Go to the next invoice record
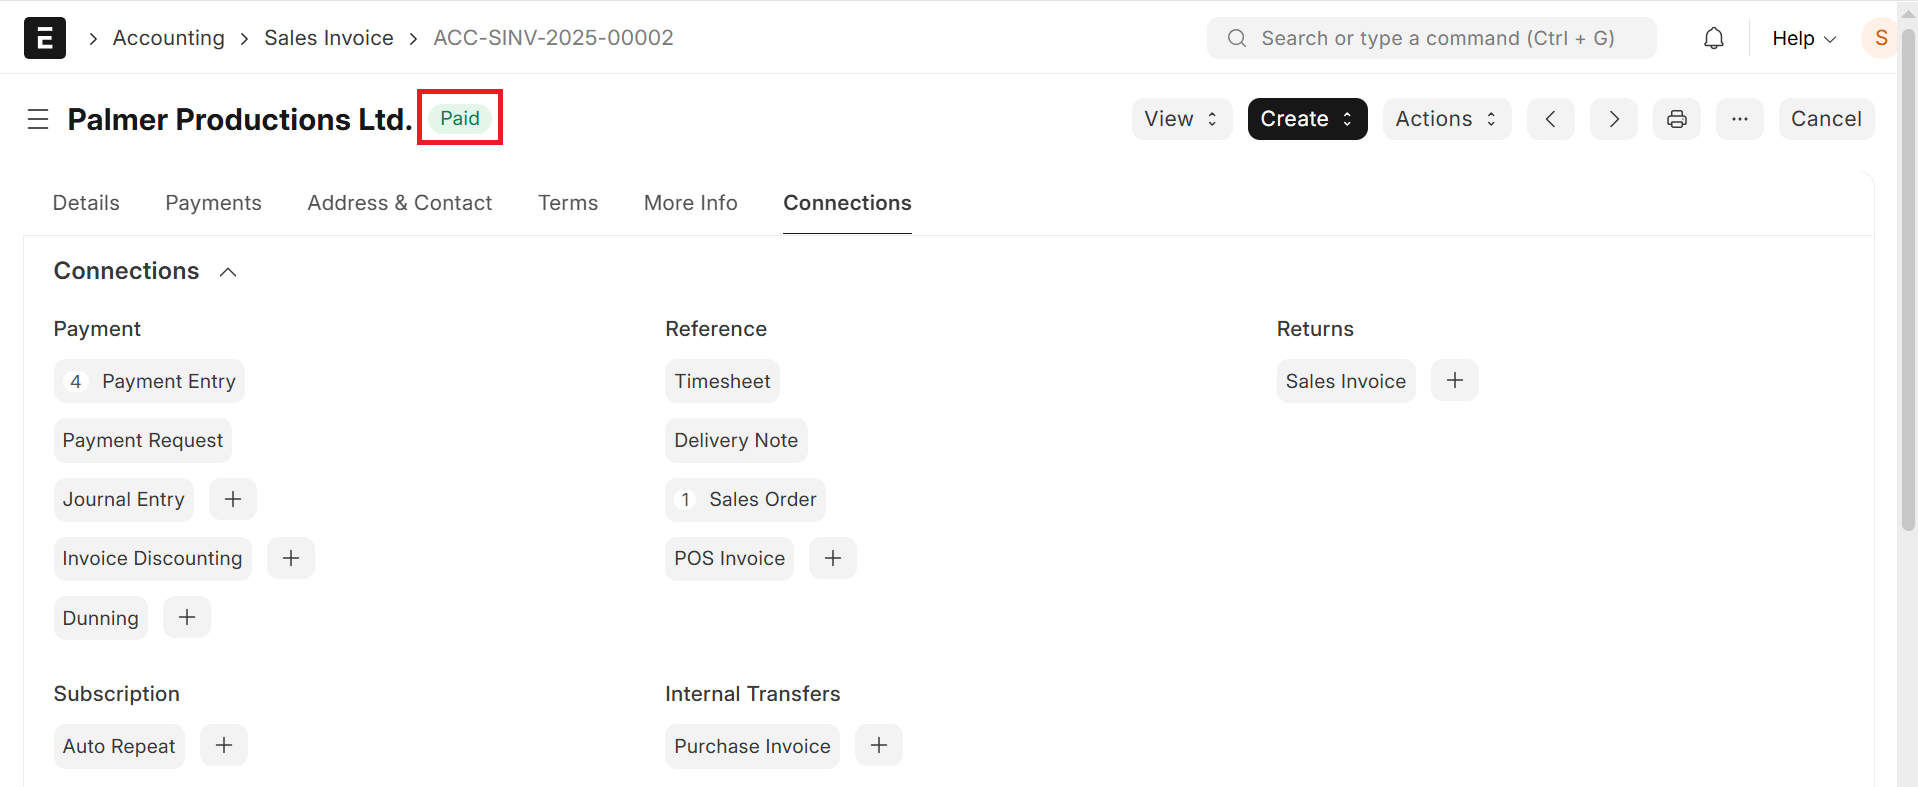Image resolution: width=1918 pixels, height=787 pixels. point(1613,119)
